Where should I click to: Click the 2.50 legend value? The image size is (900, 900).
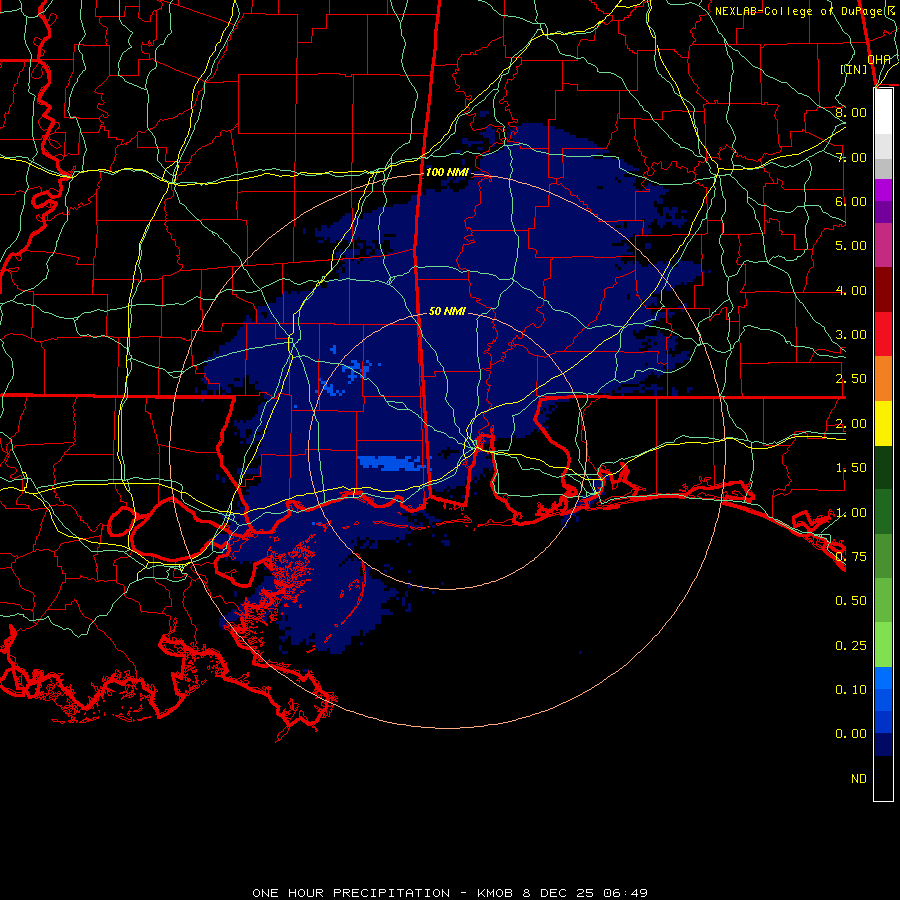click(x=851, y=379)
